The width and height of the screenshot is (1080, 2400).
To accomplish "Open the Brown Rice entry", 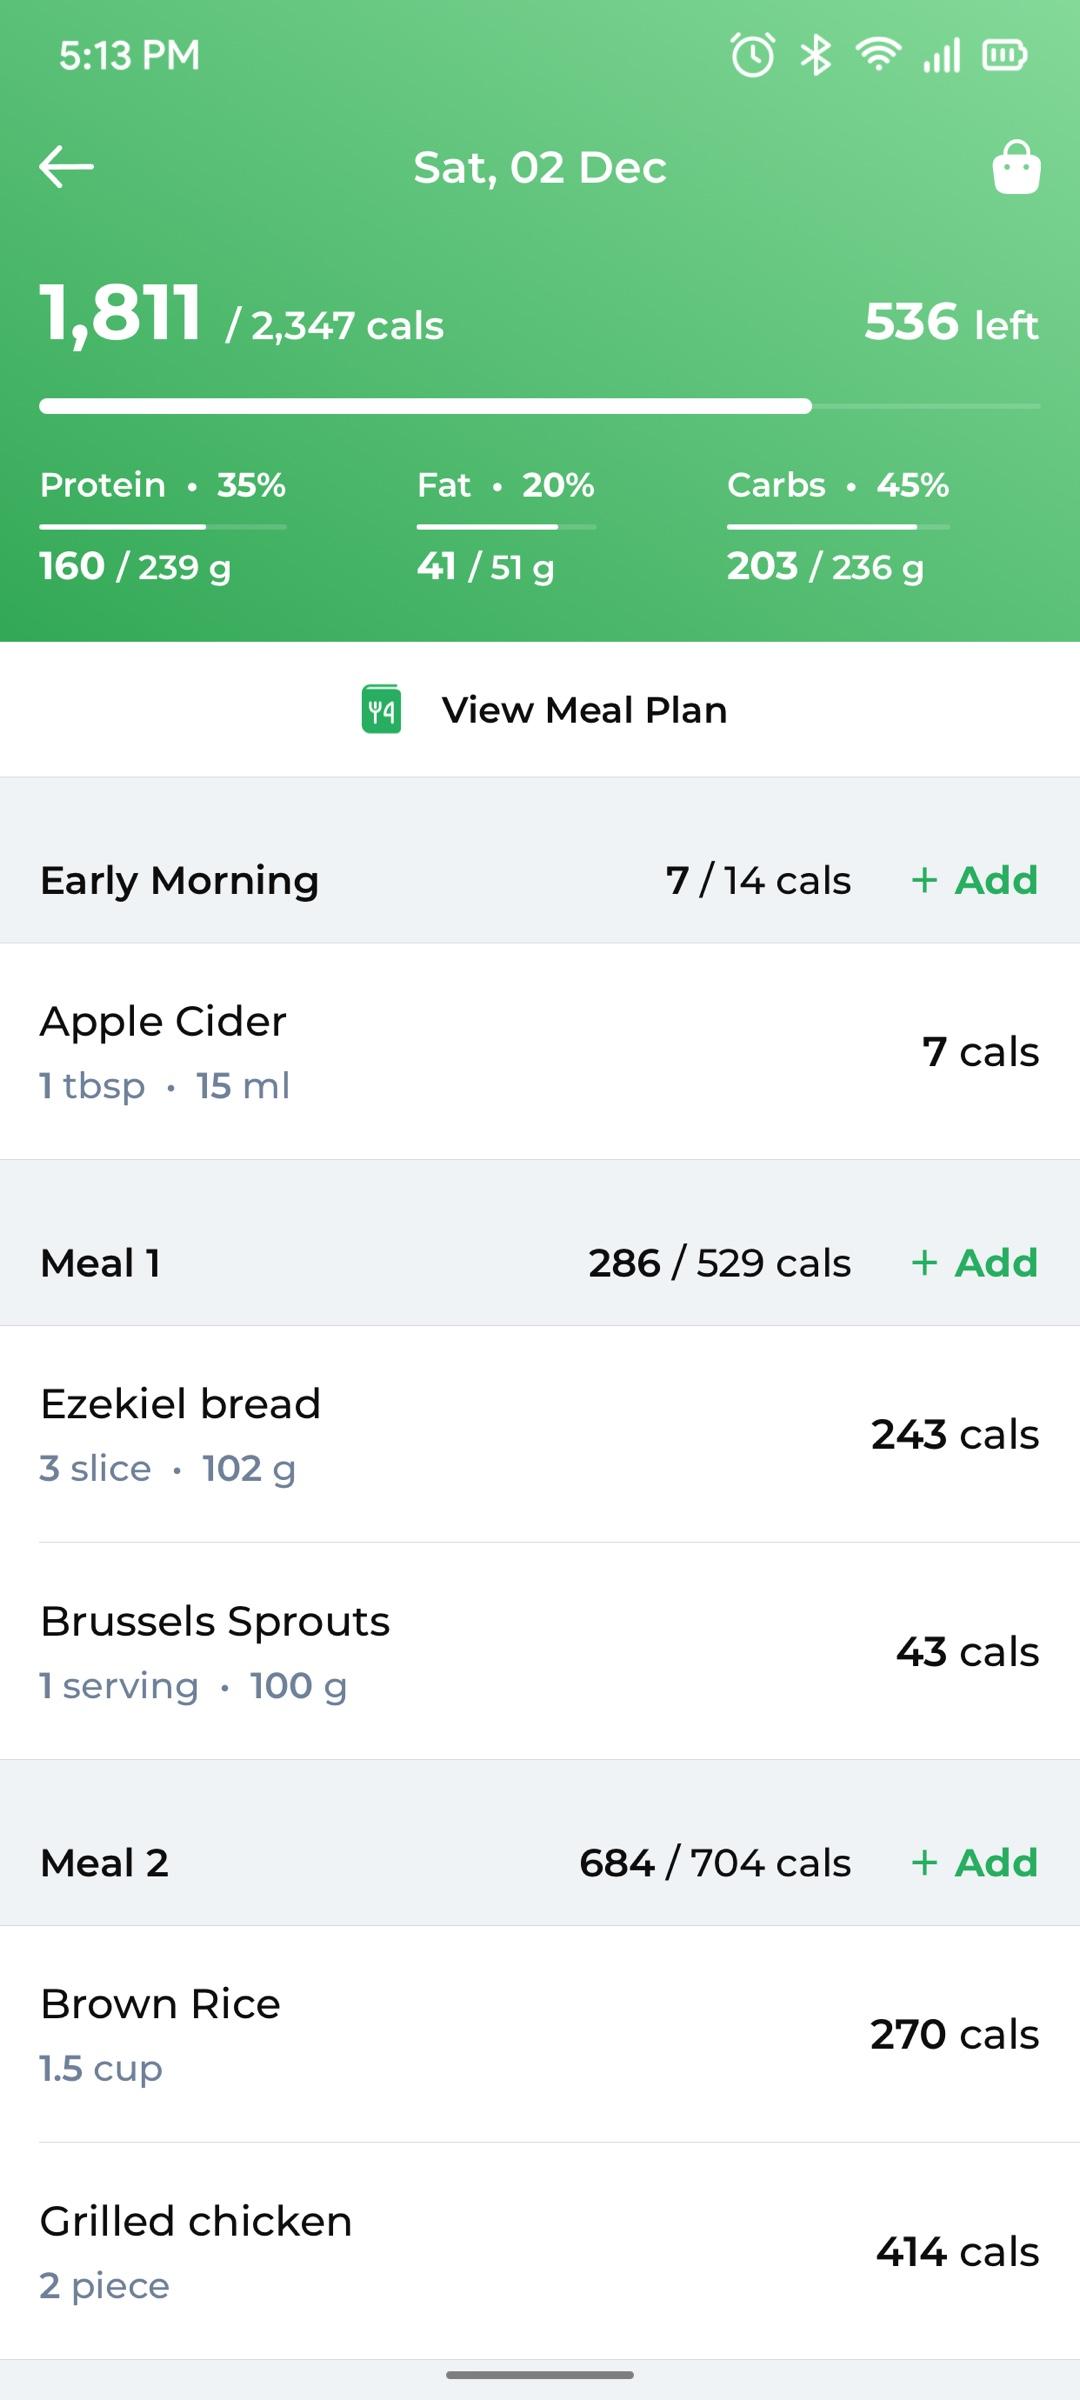I will (x=540, y=2035).
